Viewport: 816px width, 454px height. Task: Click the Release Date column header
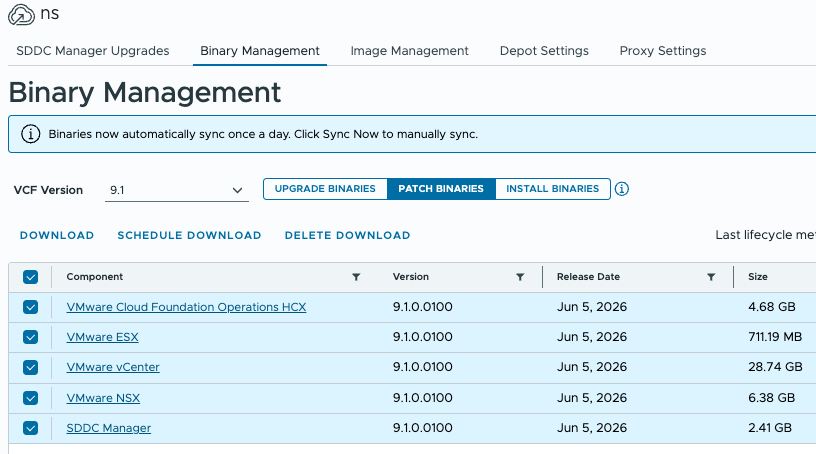tap(588, 277)
